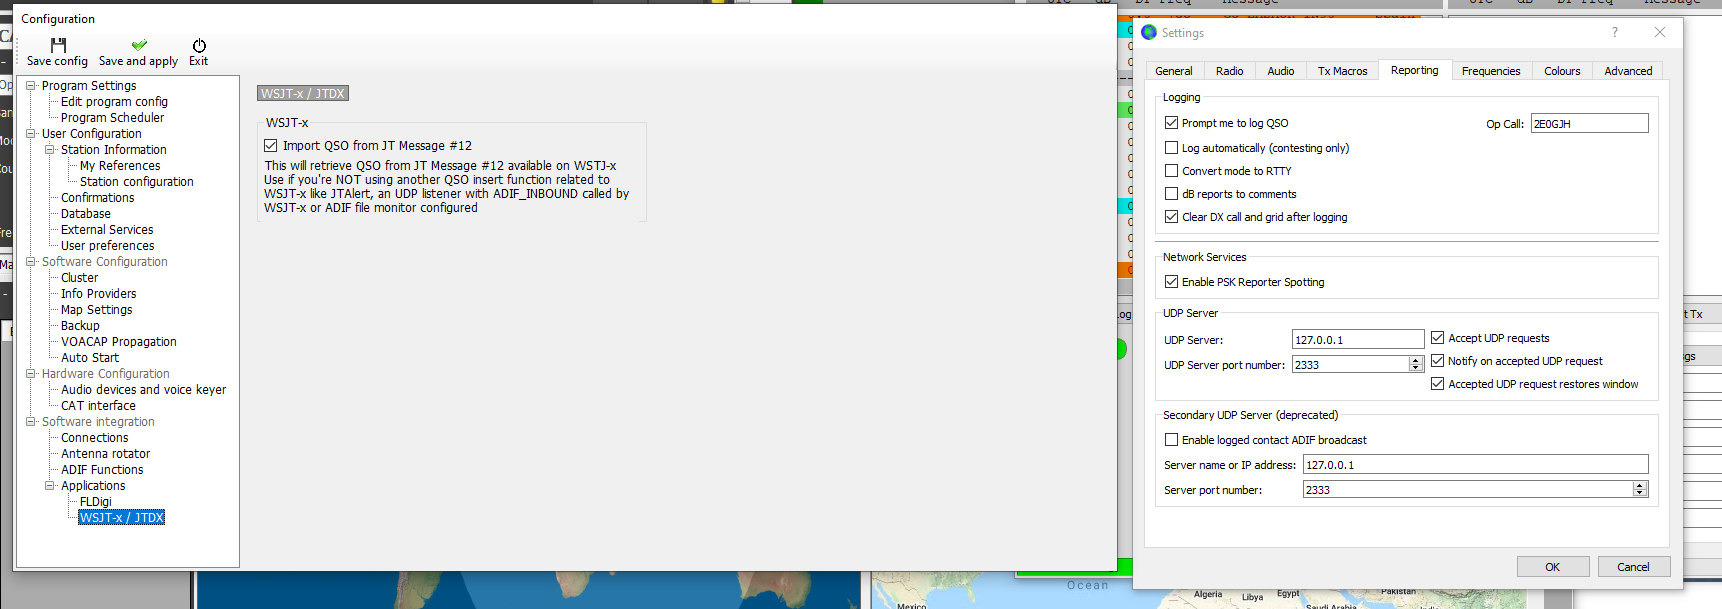Click the Save config floppy icon
This screenshot has height=609, width=1722.
58,45
